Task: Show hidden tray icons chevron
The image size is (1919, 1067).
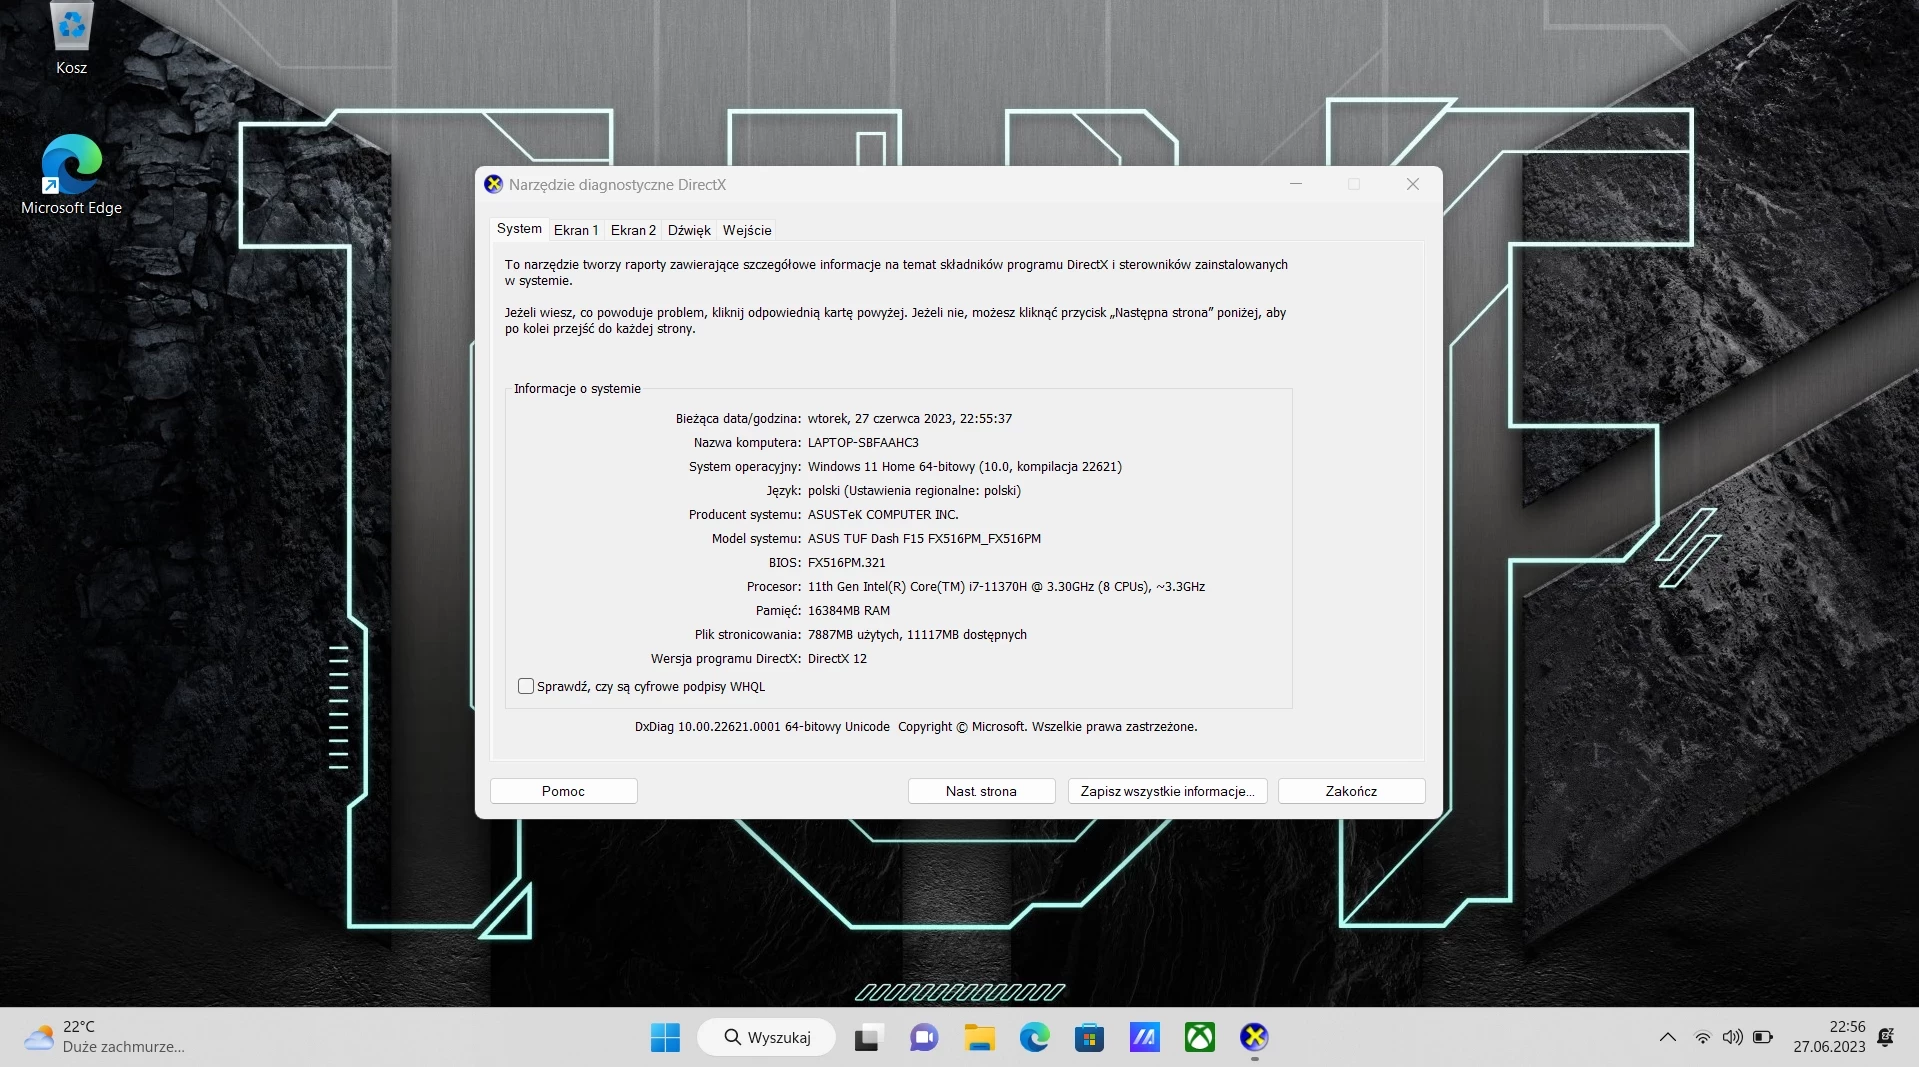Action: pyautogui.click(x=1667, y=1037)
